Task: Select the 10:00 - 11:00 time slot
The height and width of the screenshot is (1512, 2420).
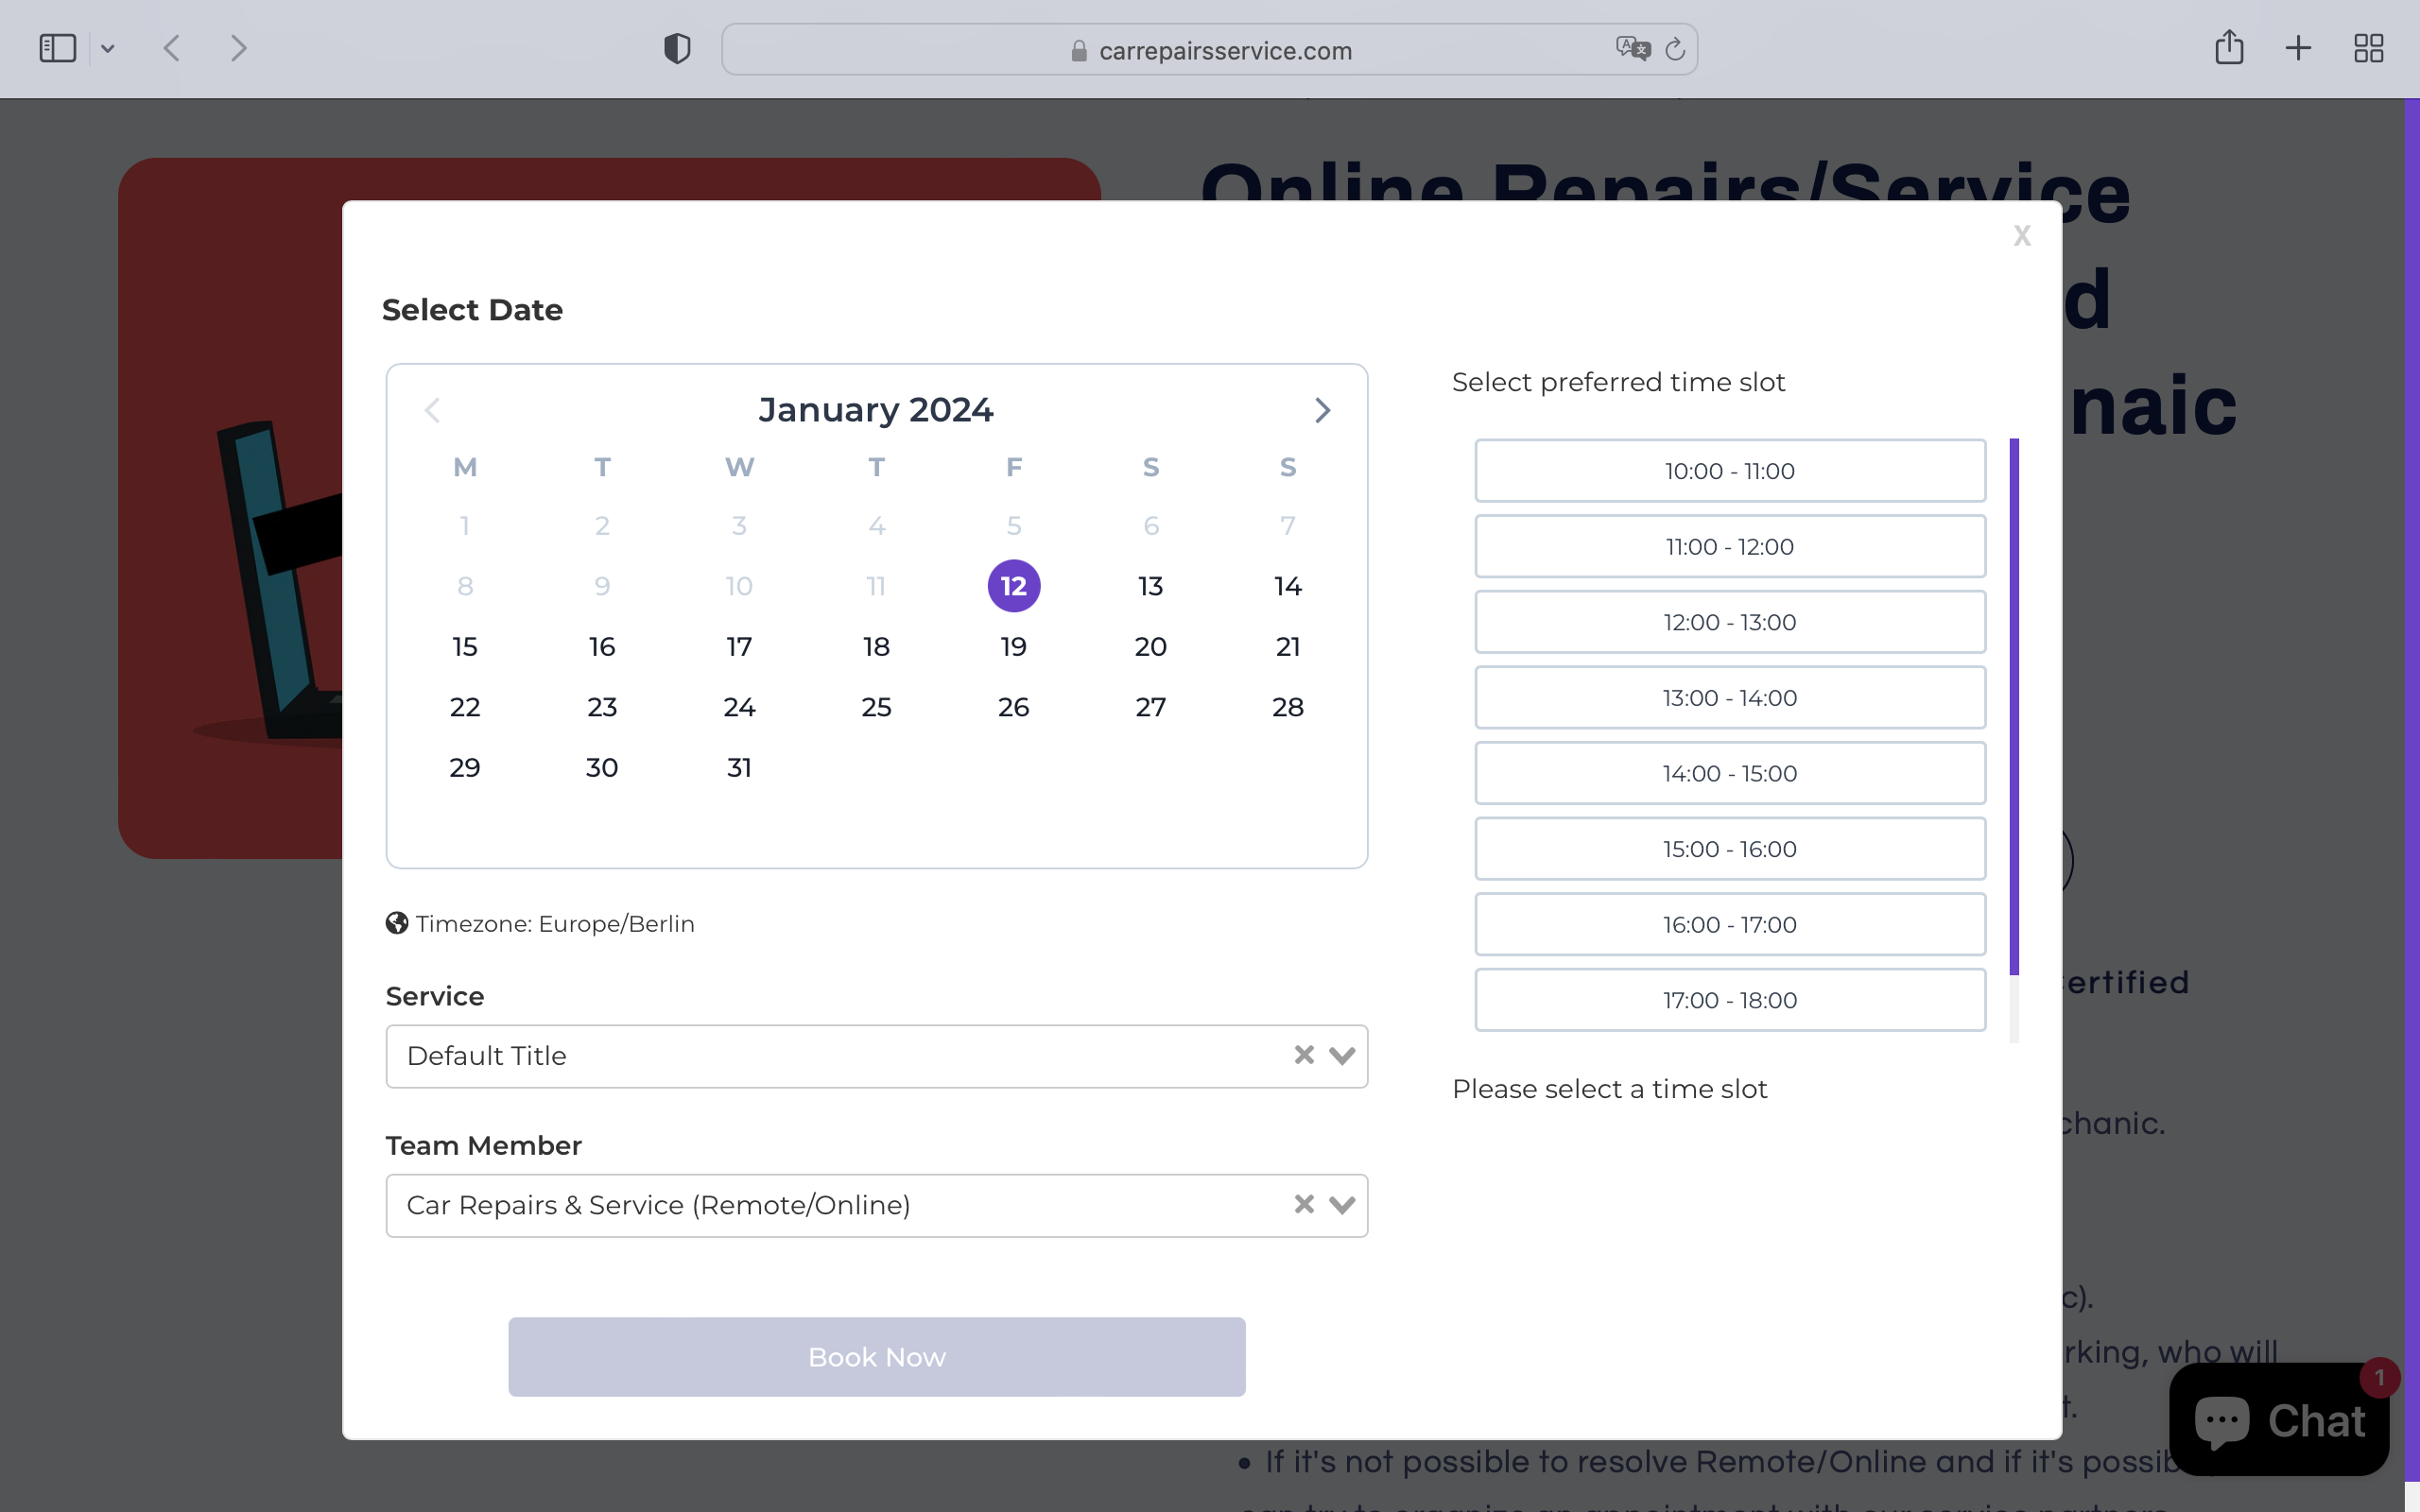Action: [x=1729, y=471]
